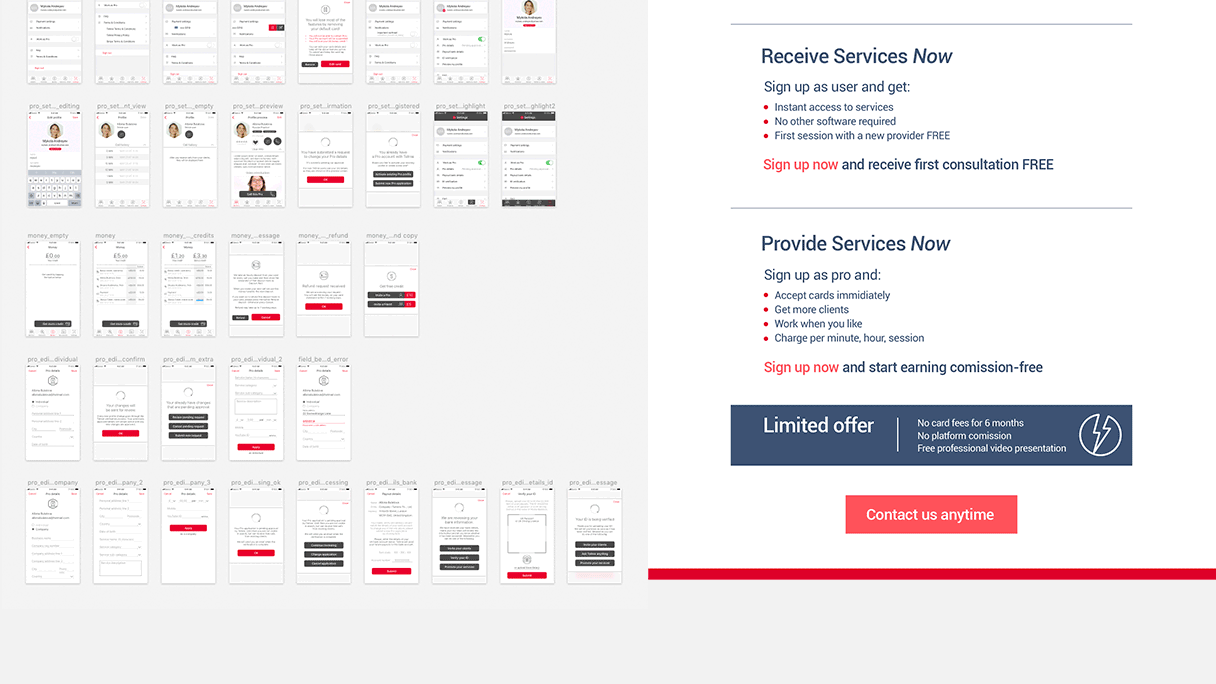Screen dimensions: 1216x684
Task: Click the Service description field in pro_edi...vidual_2
Action: (x=256, y=405)
